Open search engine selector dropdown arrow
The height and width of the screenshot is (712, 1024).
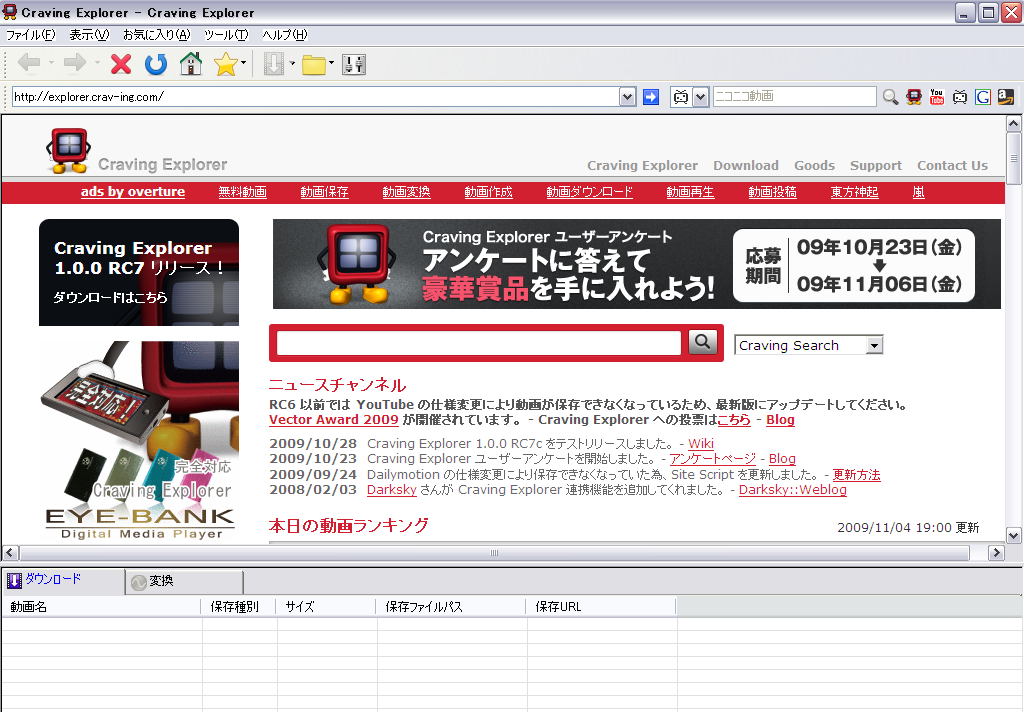coord(700,97)
